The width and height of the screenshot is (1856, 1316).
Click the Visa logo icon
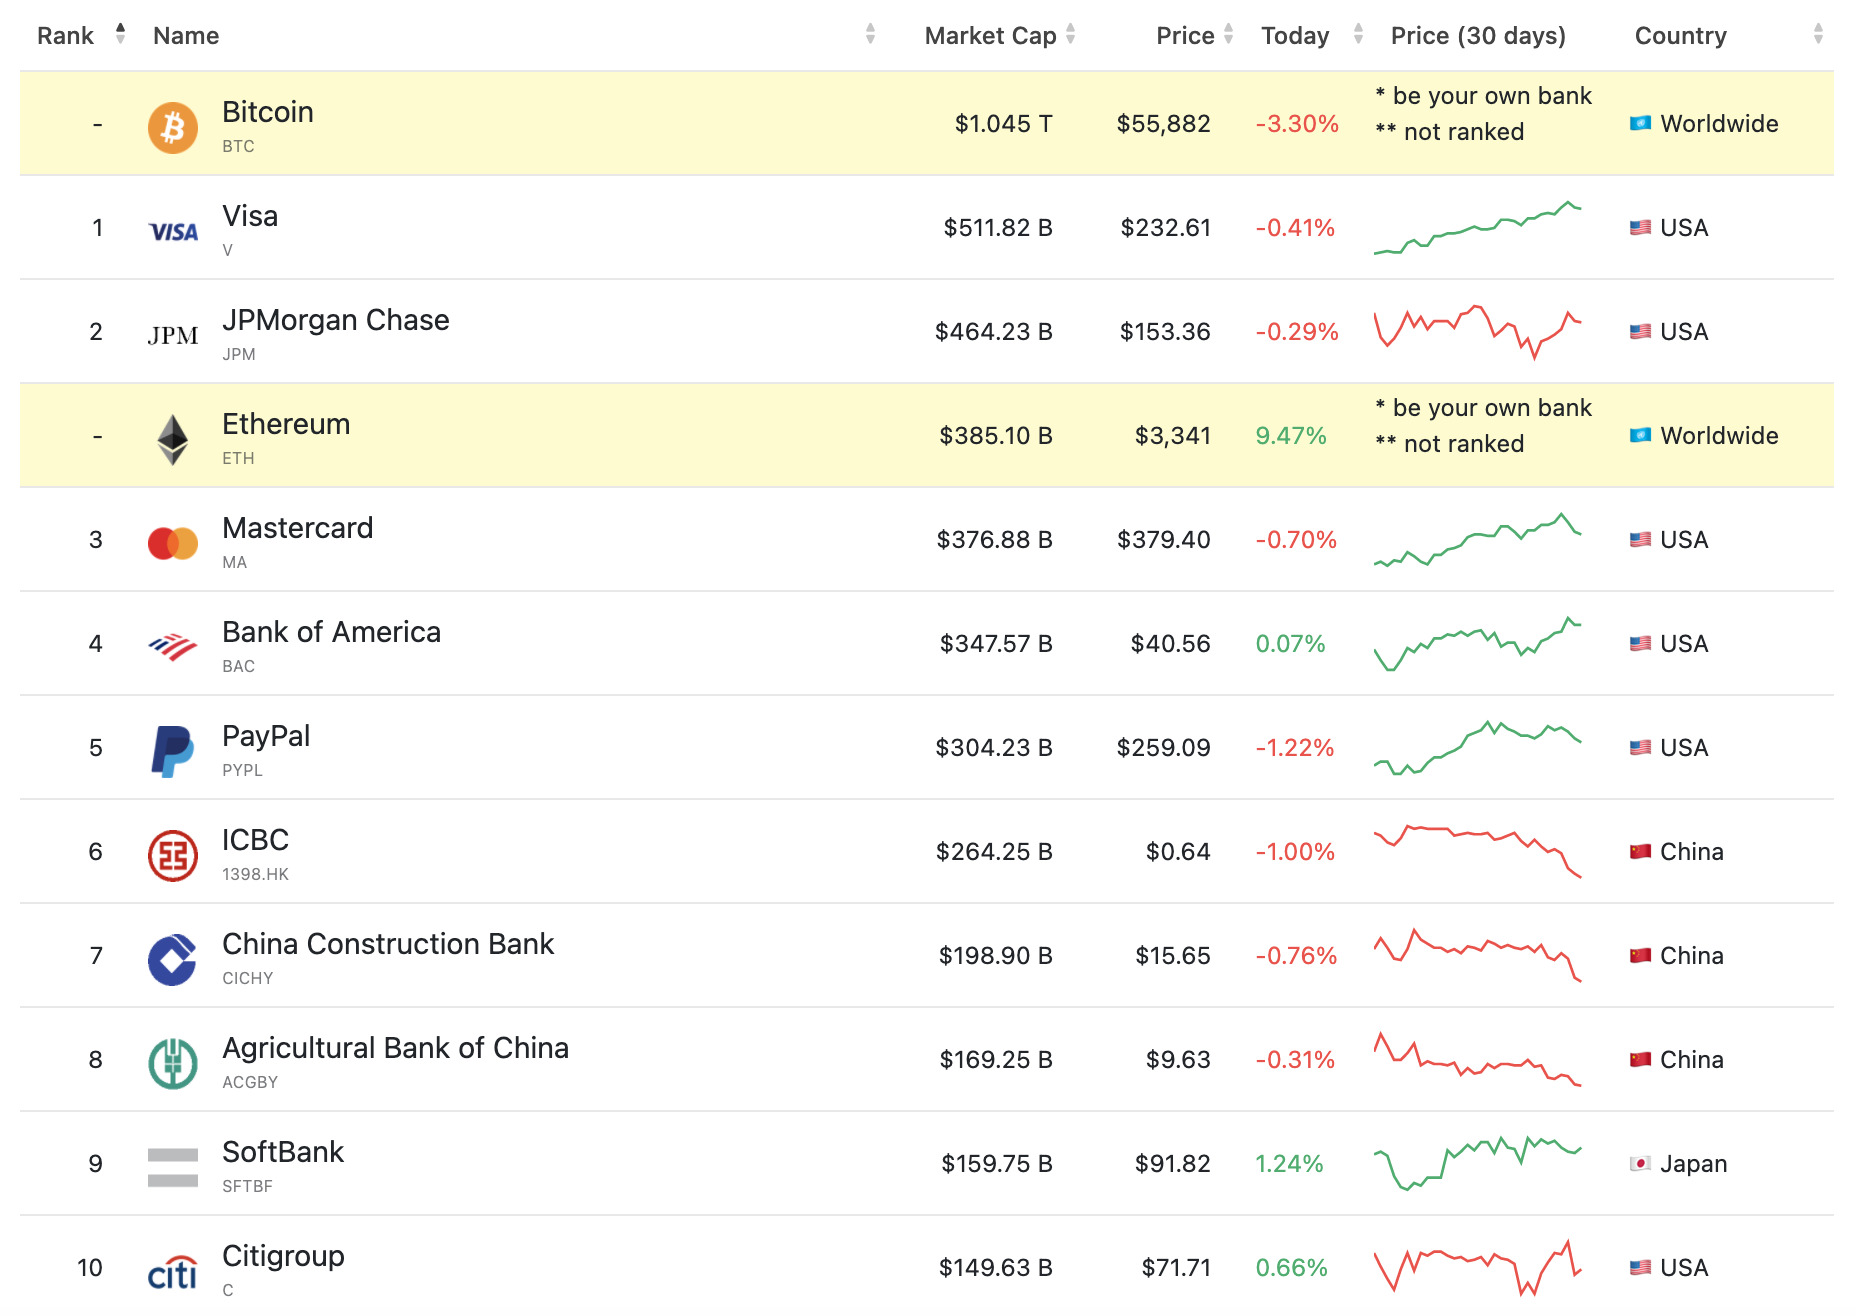click(173, 232)
